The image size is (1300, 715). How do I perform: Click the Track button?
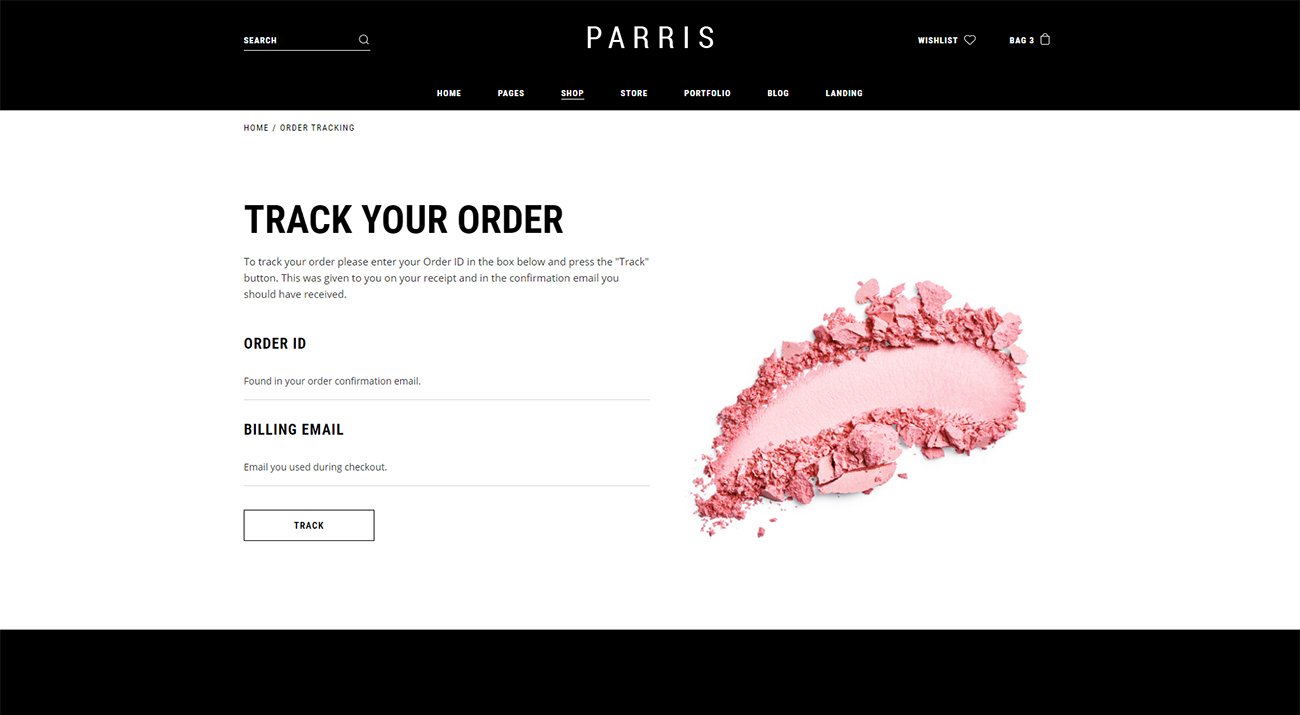pos(309,525)
